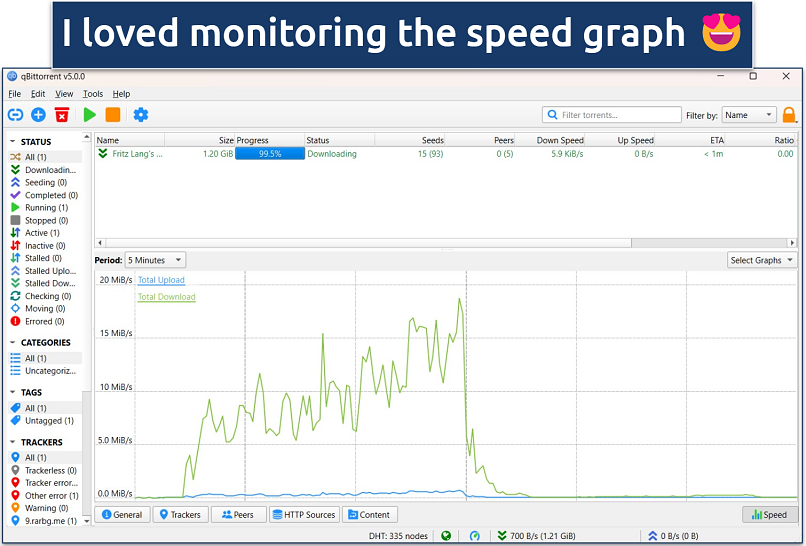Open the Select Graphs dropdown

[762, 260]
